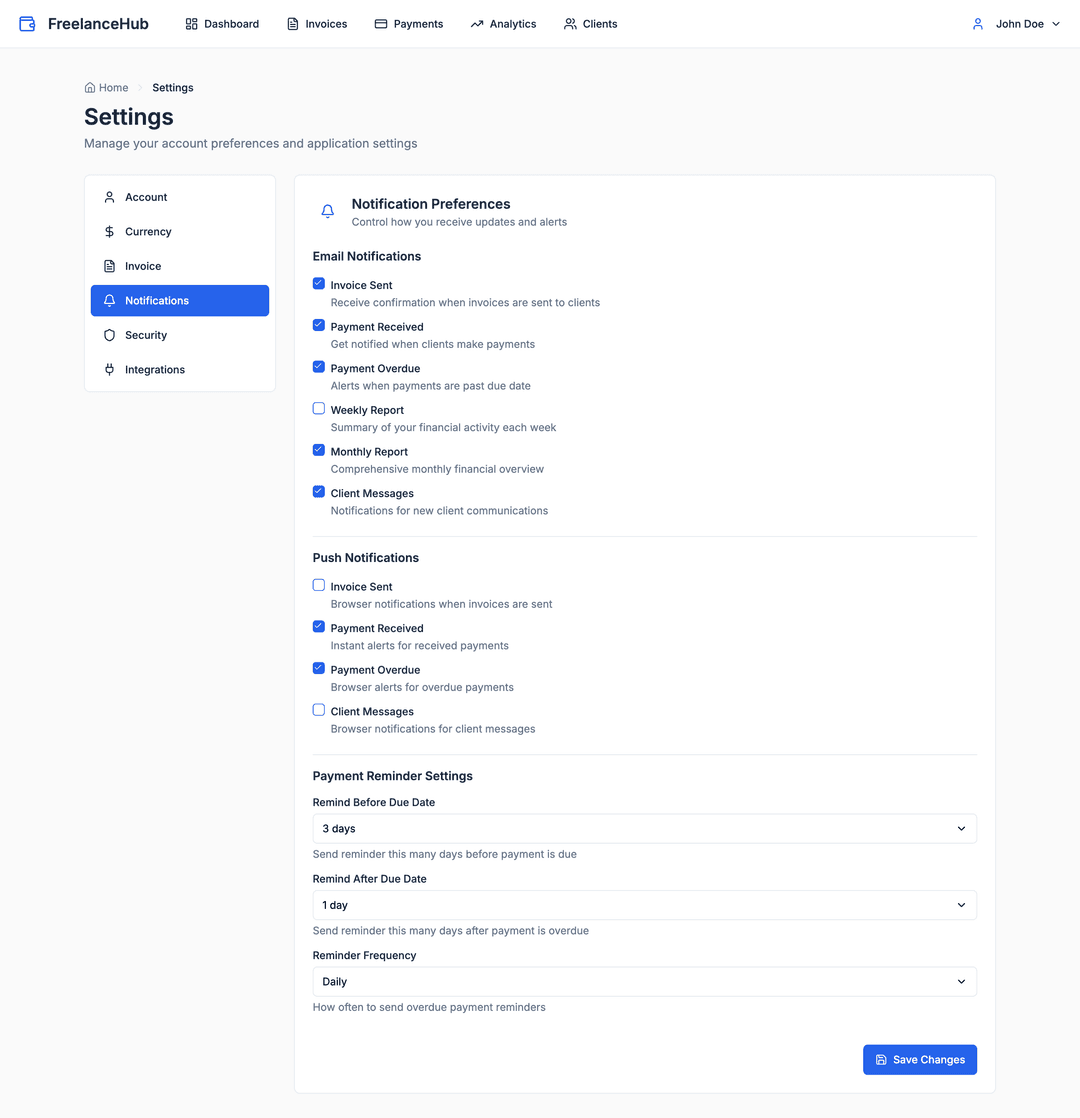Uncheck Payment Overdue push notifications
Image resolution: width=1080 pixels, height=1118 pixels.
tap(318, 667)
